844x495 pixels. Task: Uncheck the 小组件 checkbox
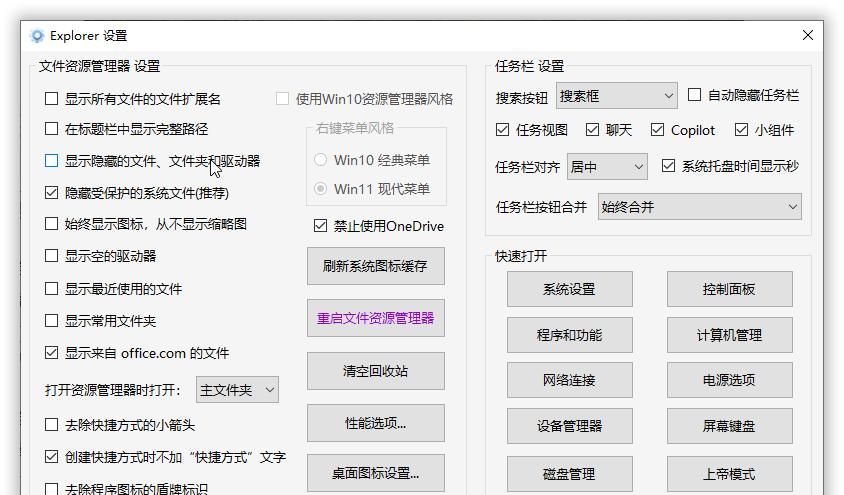point(741,130)
